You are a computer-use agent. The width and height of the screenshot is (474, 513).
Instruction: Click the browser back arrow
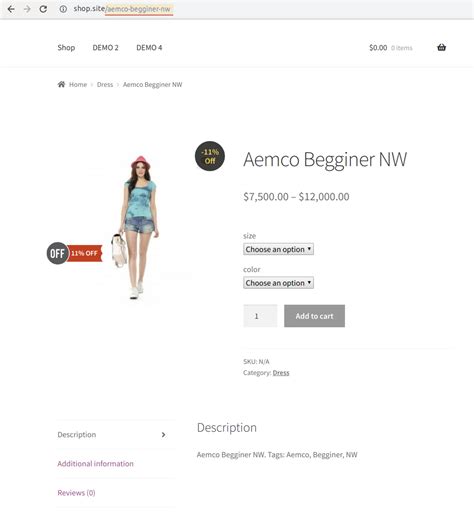pyautogui.click(x=11, y=9)
